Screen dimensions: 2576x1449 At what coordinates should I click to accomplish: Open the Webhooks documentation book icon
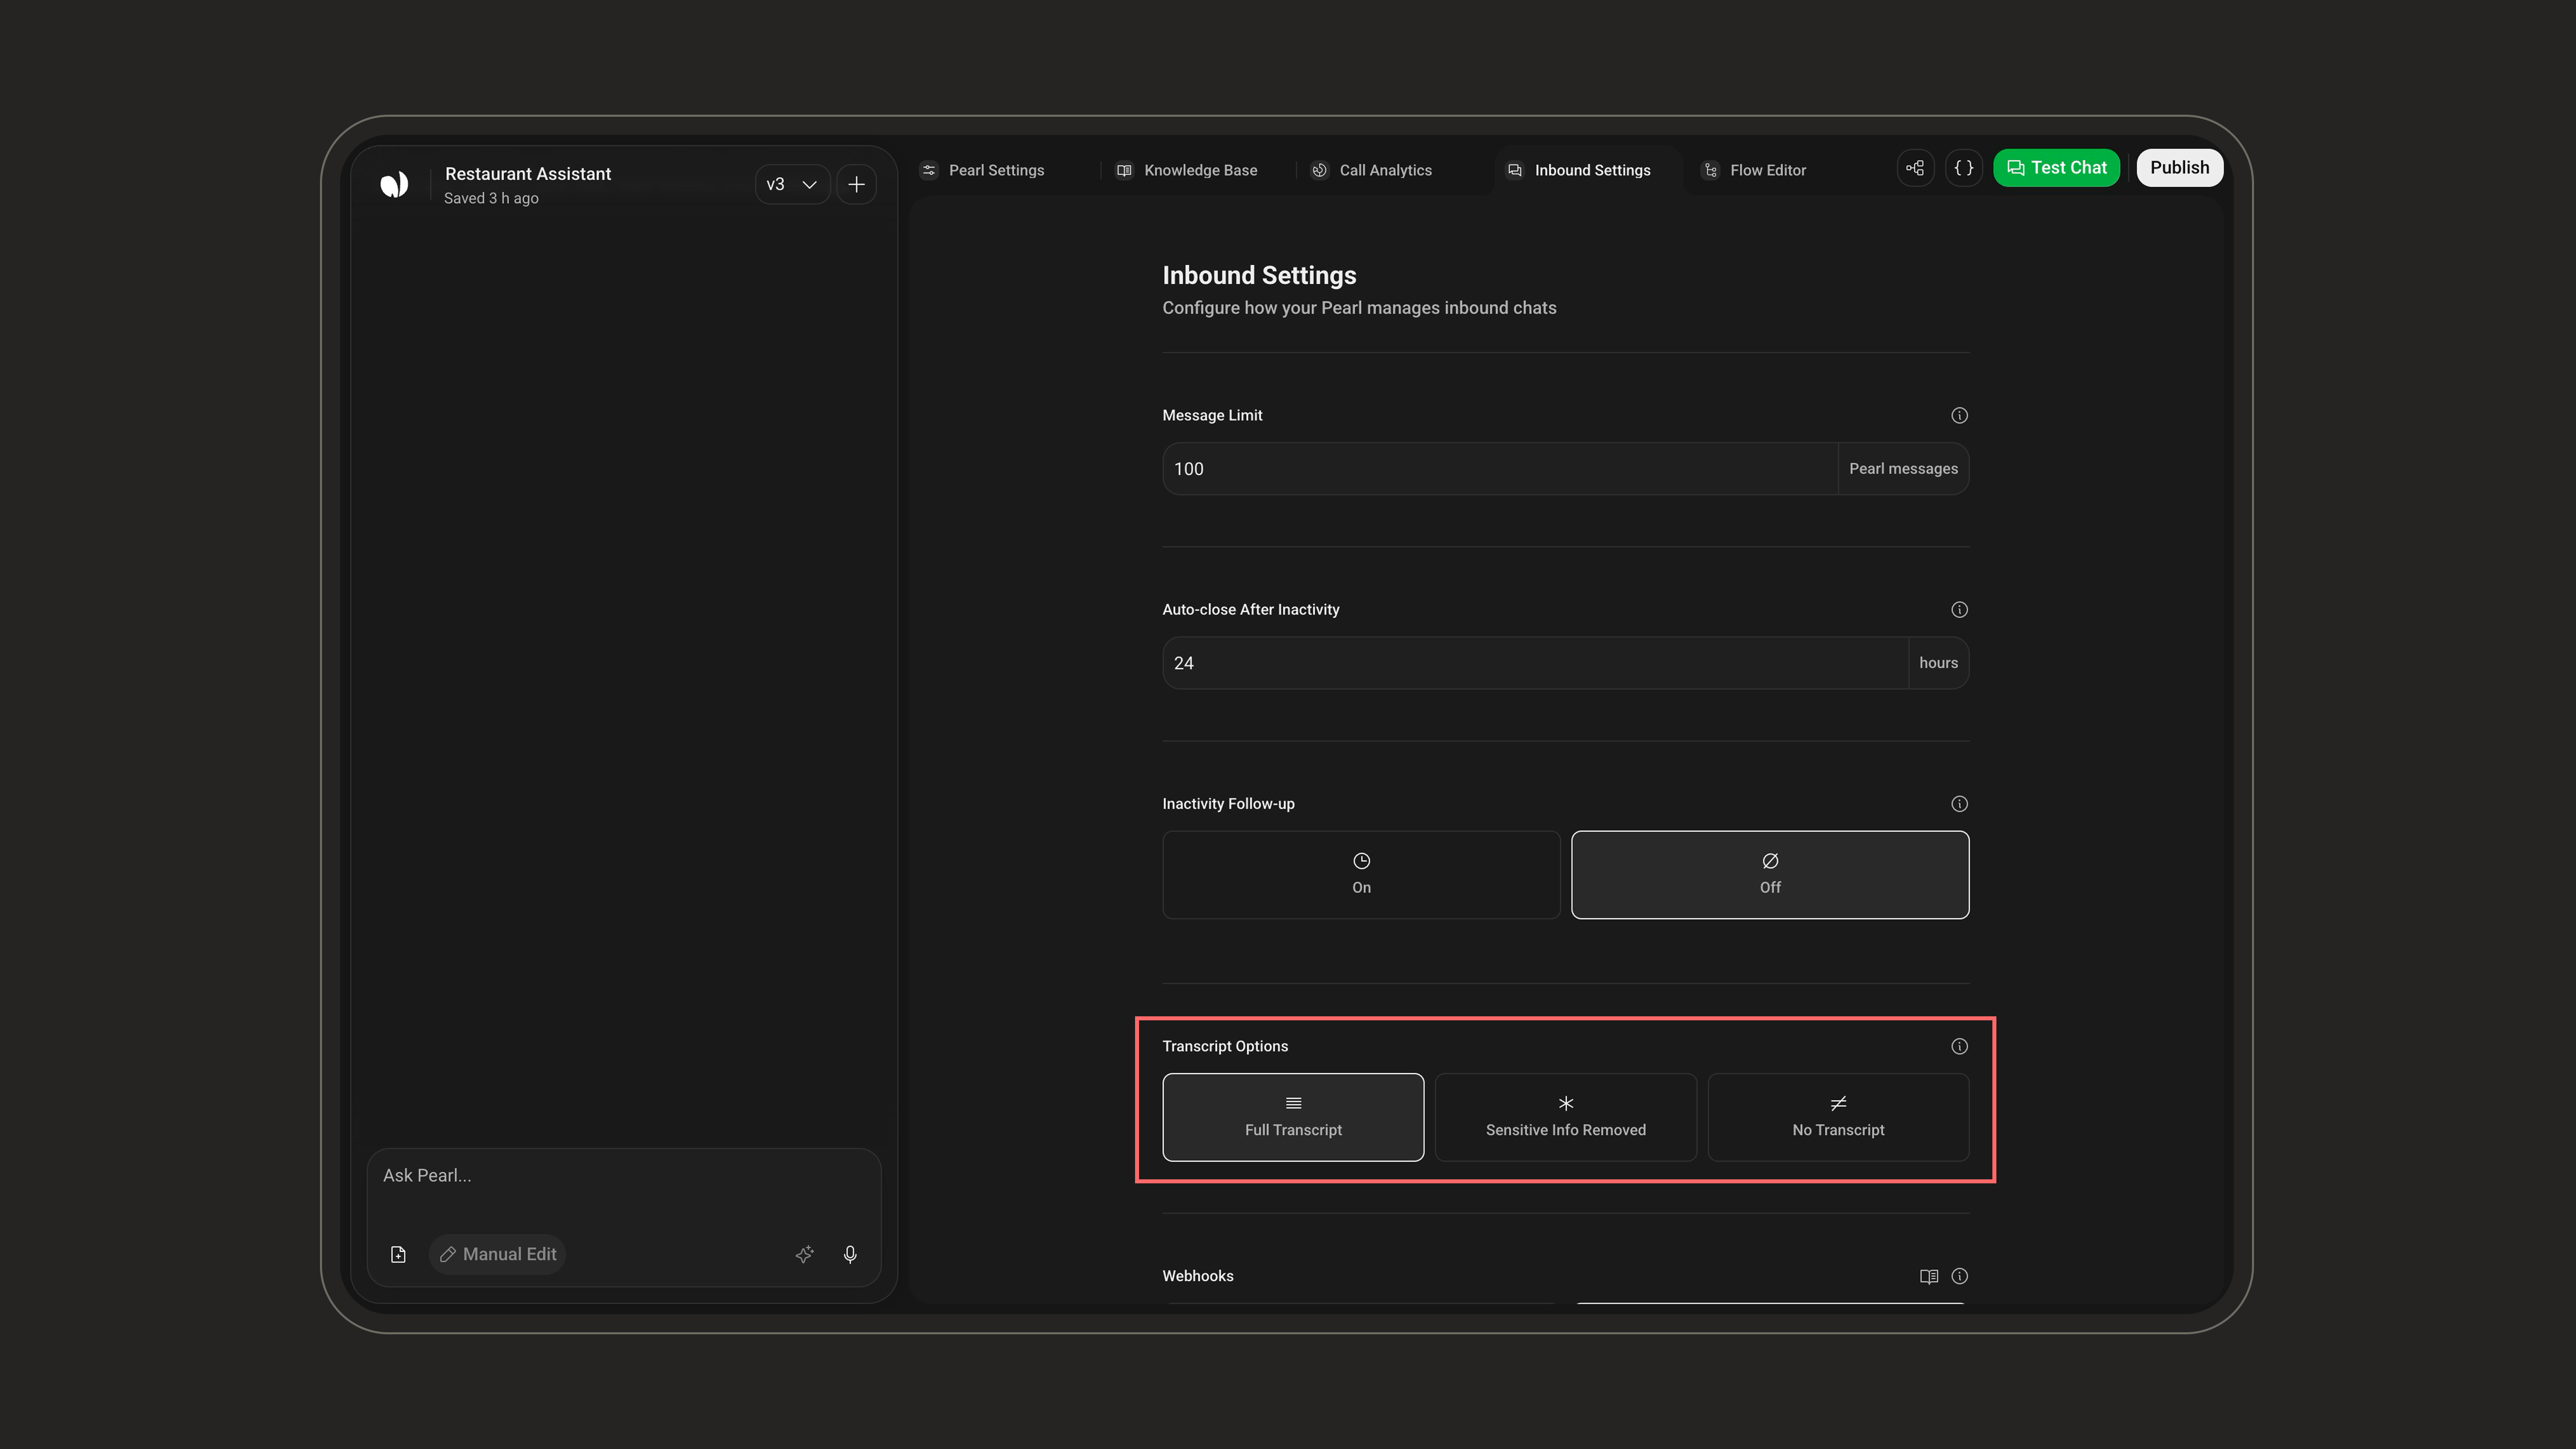1929,1276
